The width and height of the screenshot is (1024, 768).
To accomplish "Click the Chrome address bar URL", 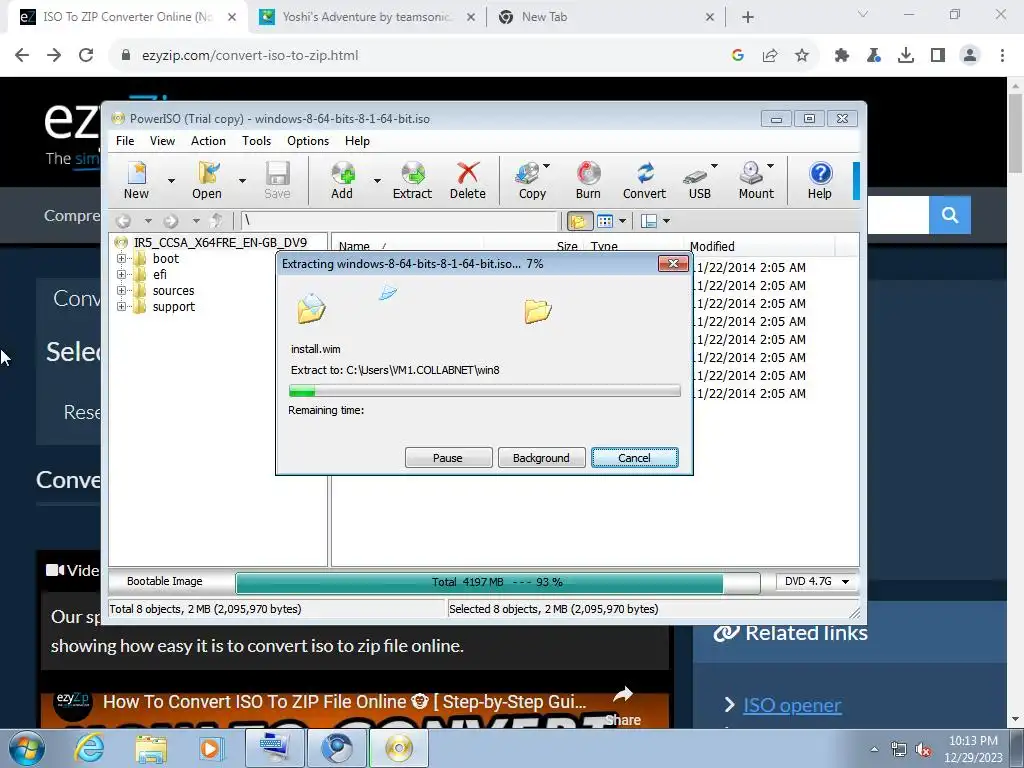I will [250, 56].
